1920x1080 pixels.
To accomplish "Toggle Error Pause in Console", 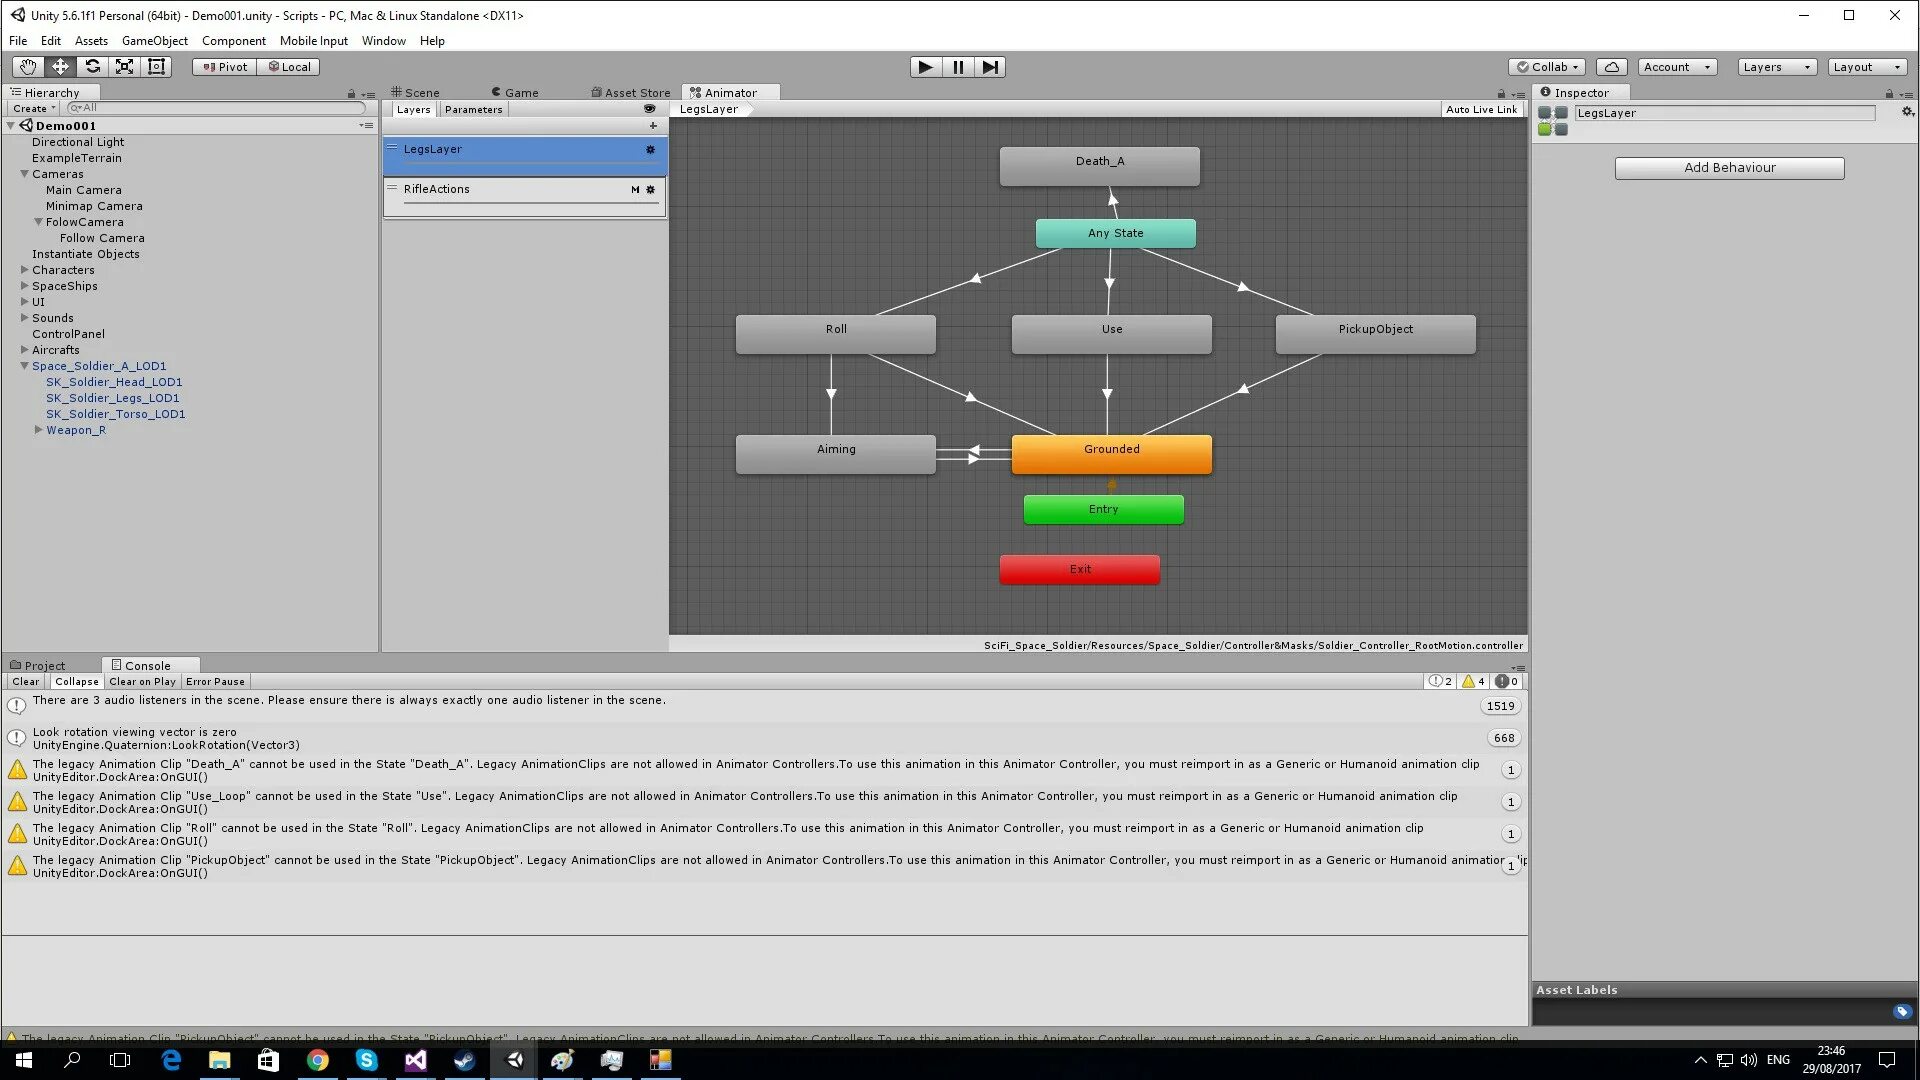I will coord(215,682).
